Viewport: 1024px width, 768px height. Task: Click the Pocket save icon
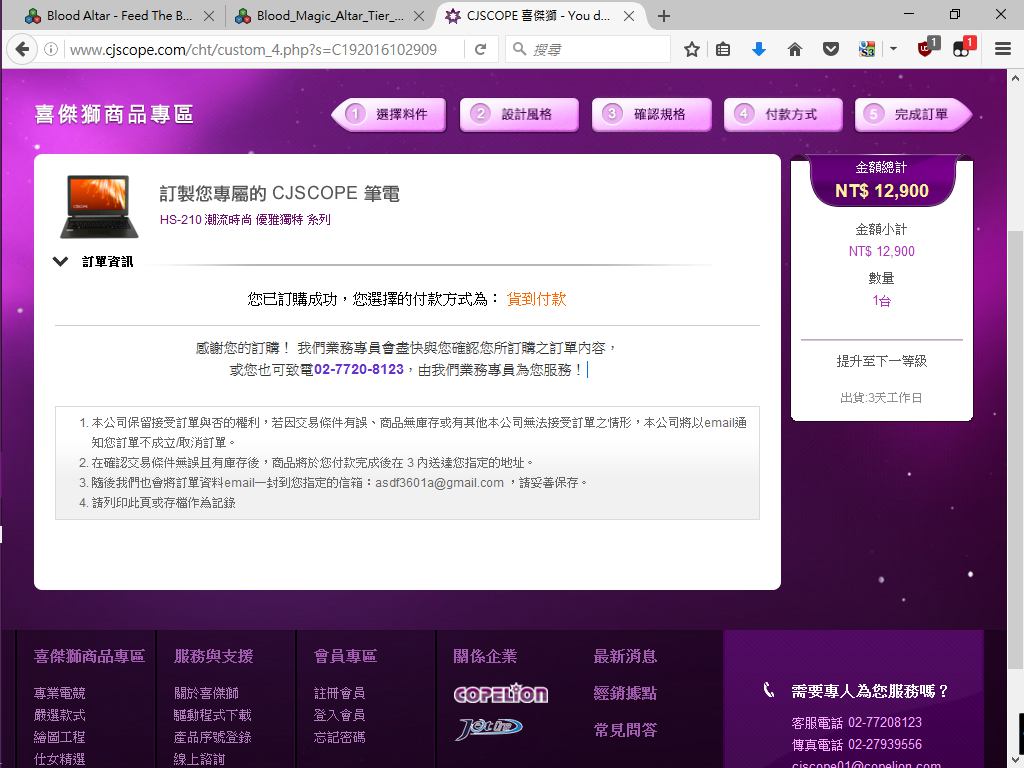830,49
